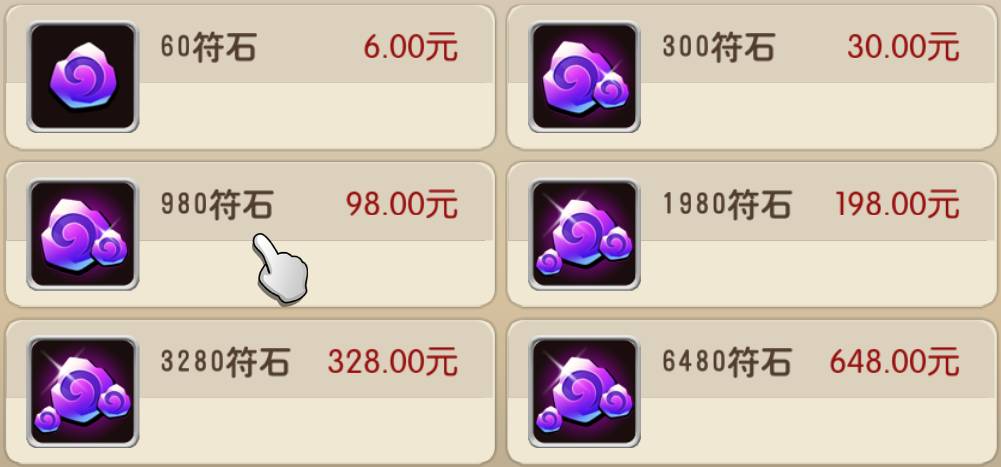Click the 300符石 item title
1001x467 pixels.
718,48
